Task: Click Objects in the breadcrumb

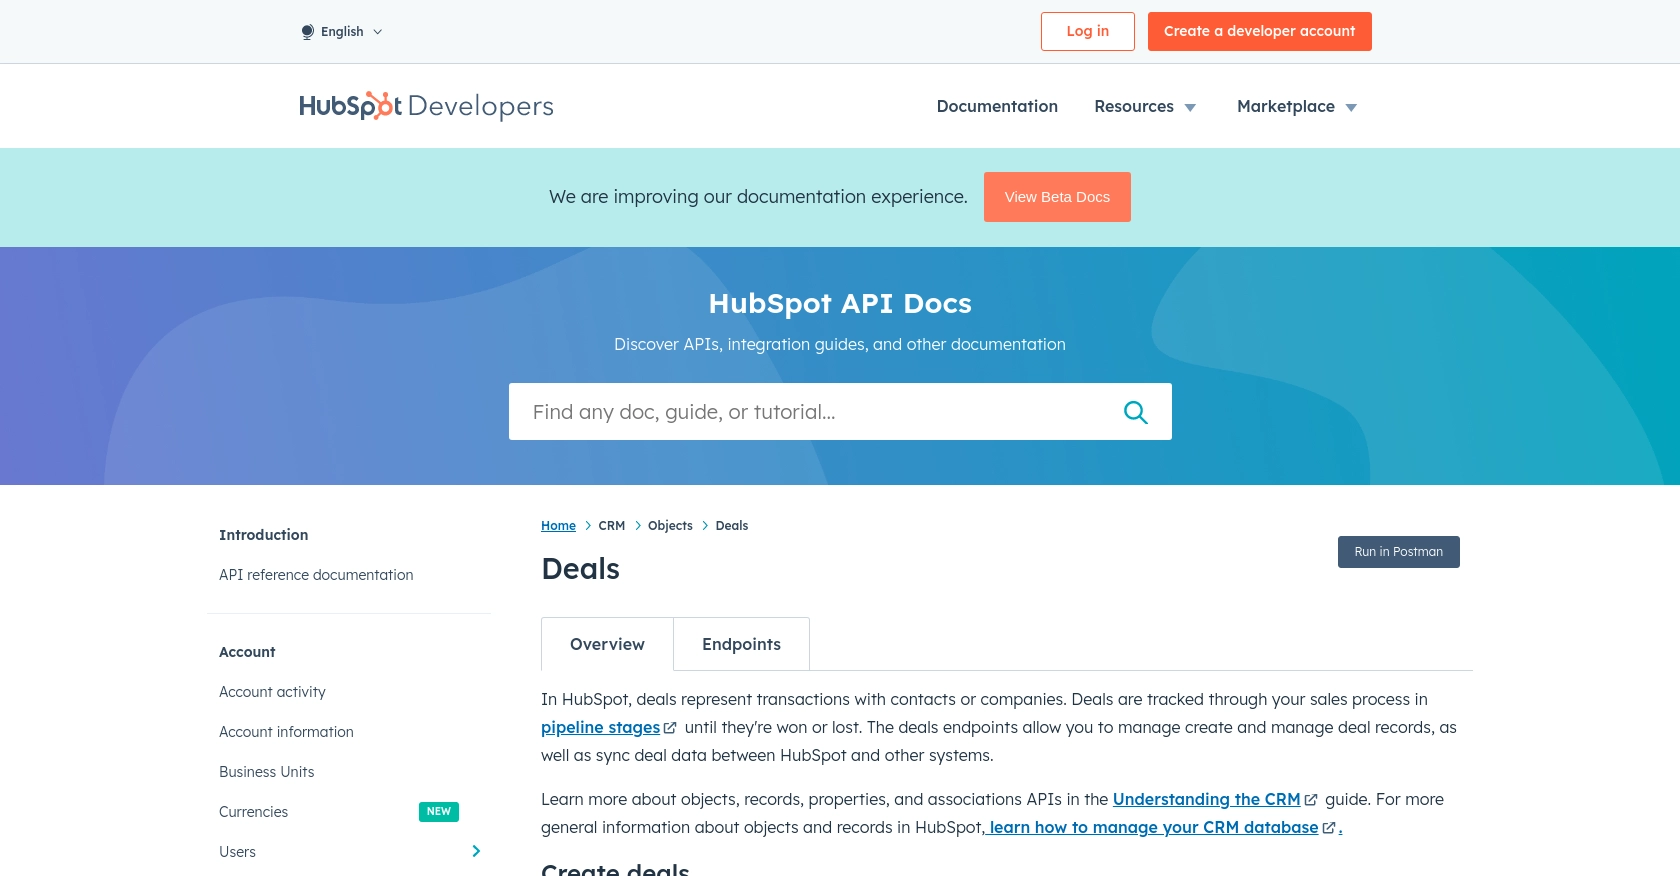Action: coord(670,526)
